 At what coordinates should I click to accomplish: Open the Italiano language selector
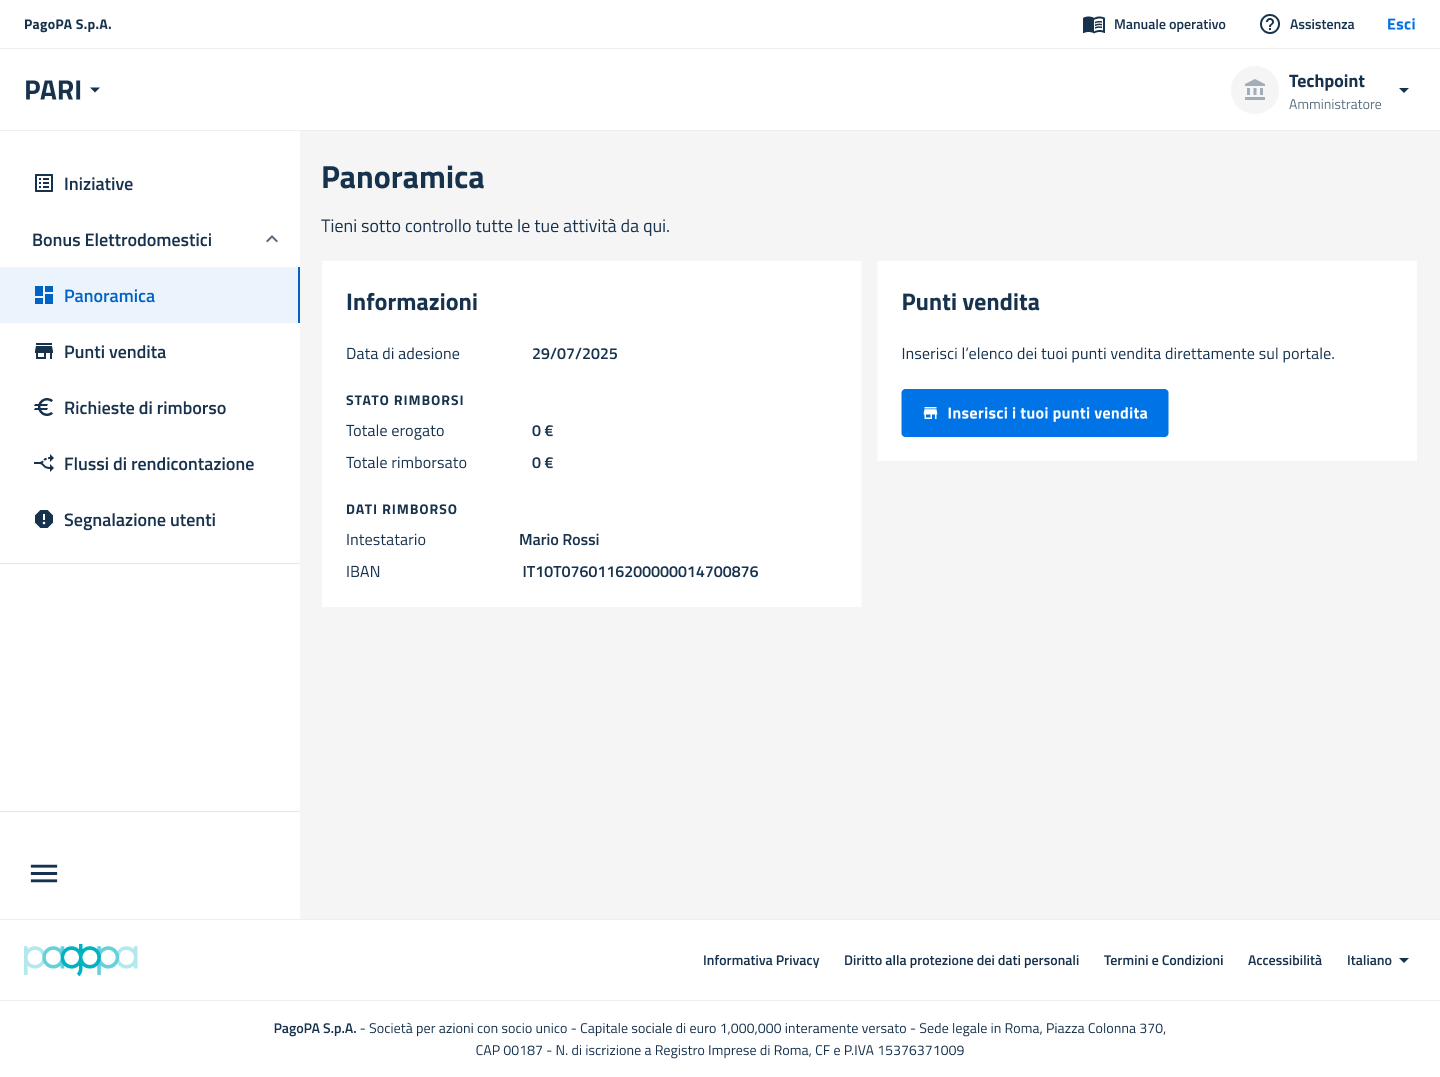tap(1377, 960)
